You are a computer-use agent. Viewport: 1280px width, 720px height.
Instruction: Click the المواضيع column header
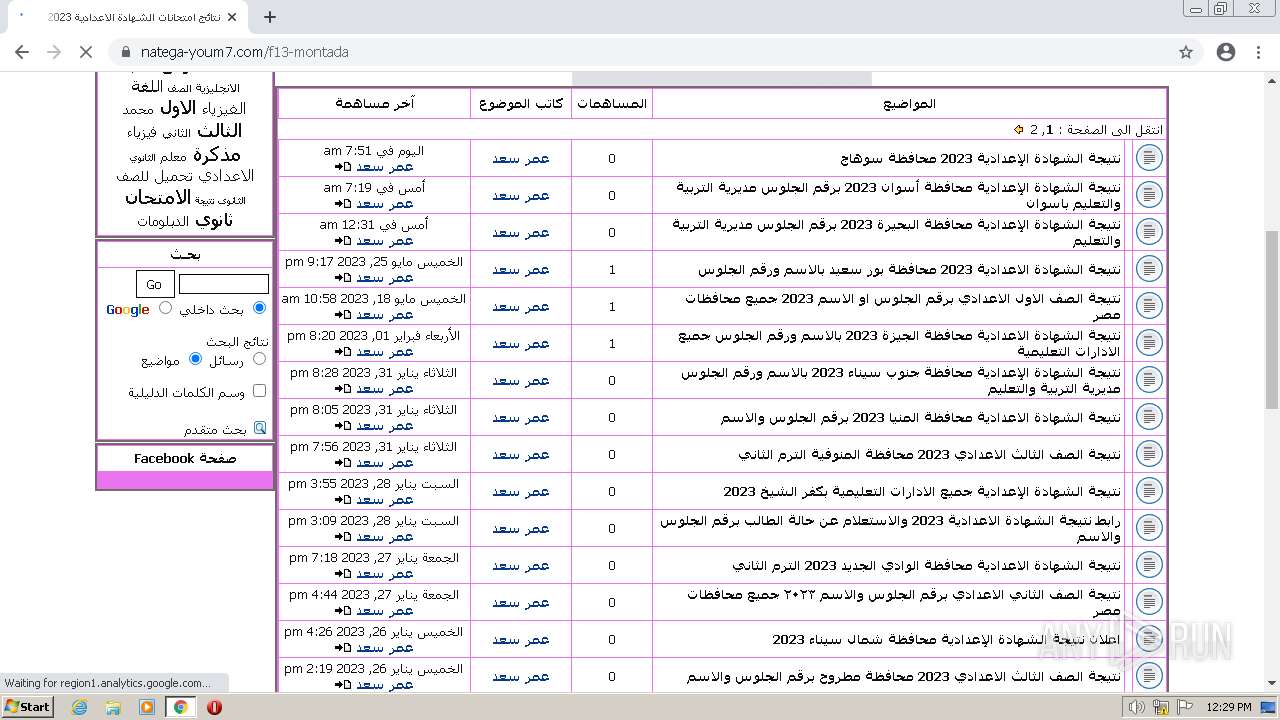(910, 103)
